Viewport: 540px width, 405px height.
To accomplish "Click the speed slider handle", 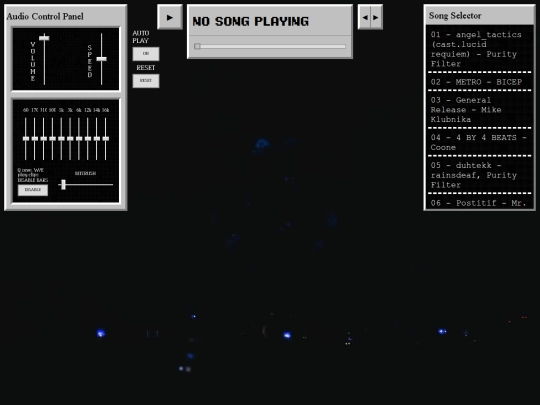I will [x=101, y=59].
